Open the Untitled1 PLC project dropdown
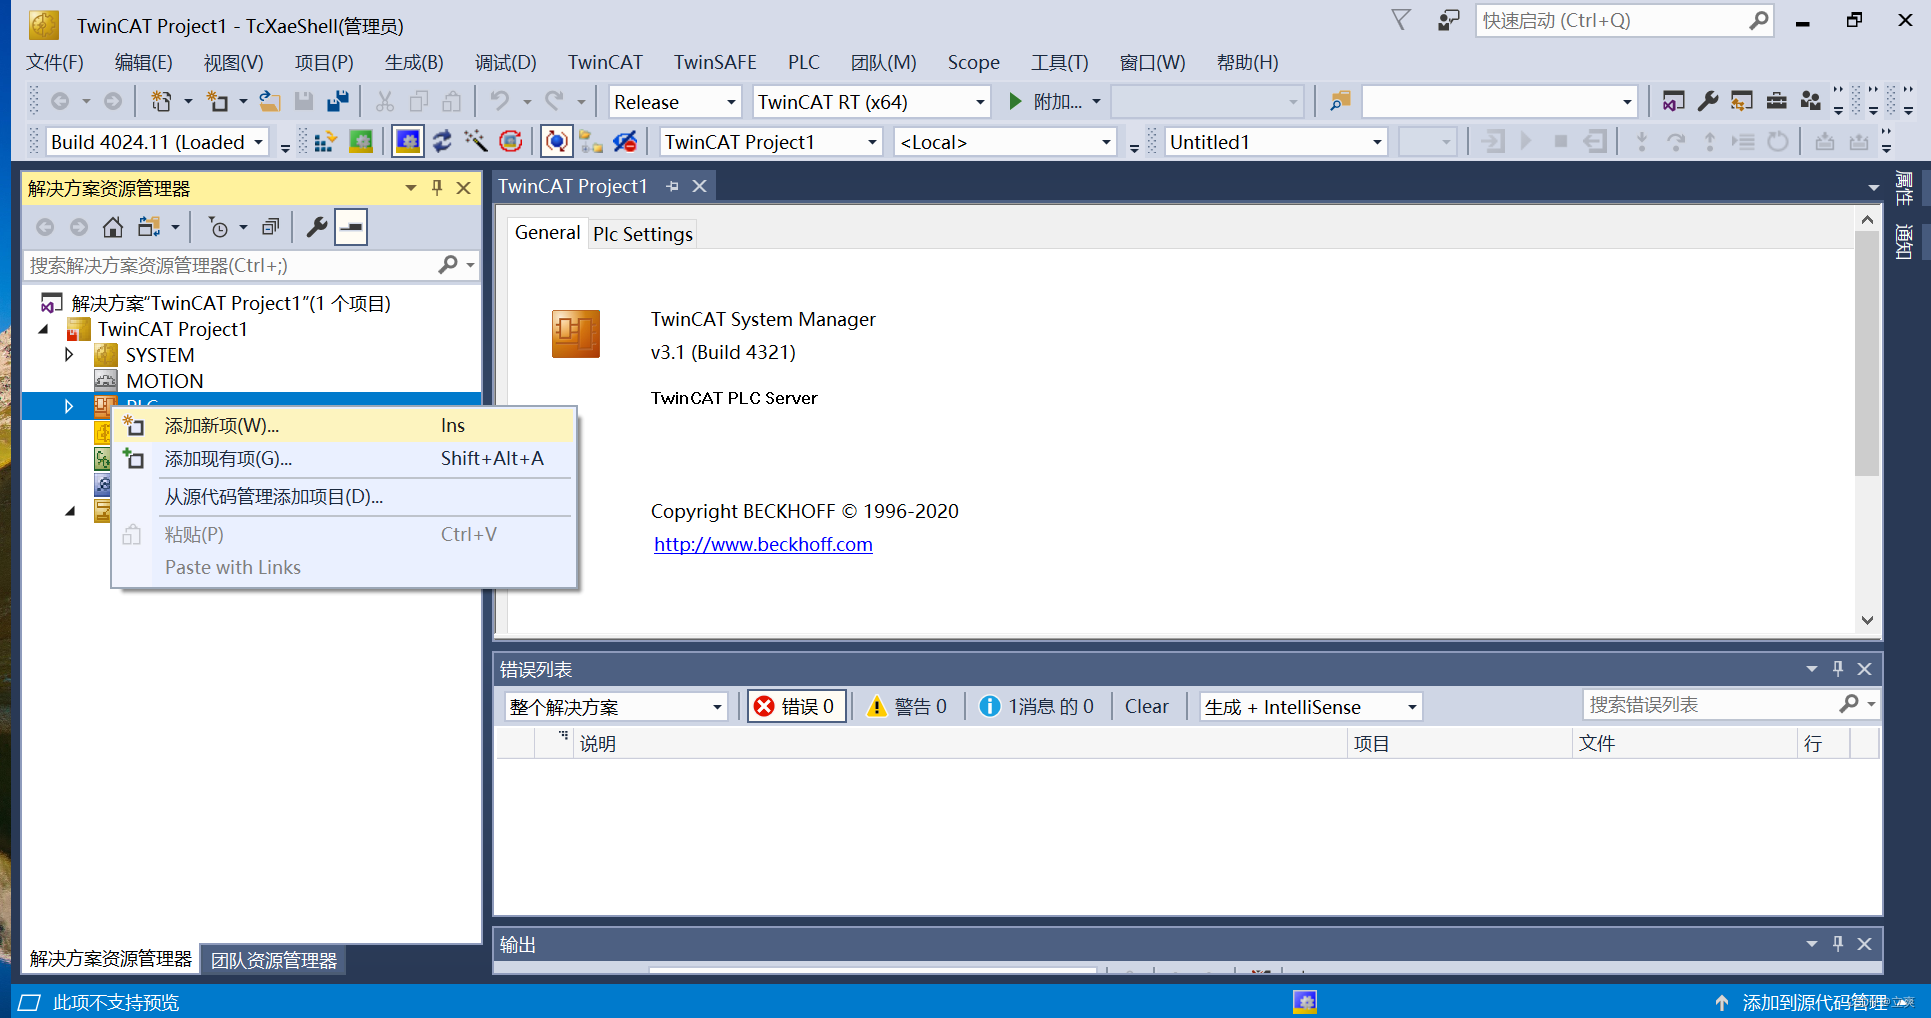Viewport: 1931px width, 1018px height. click(x=1277, y=142)
